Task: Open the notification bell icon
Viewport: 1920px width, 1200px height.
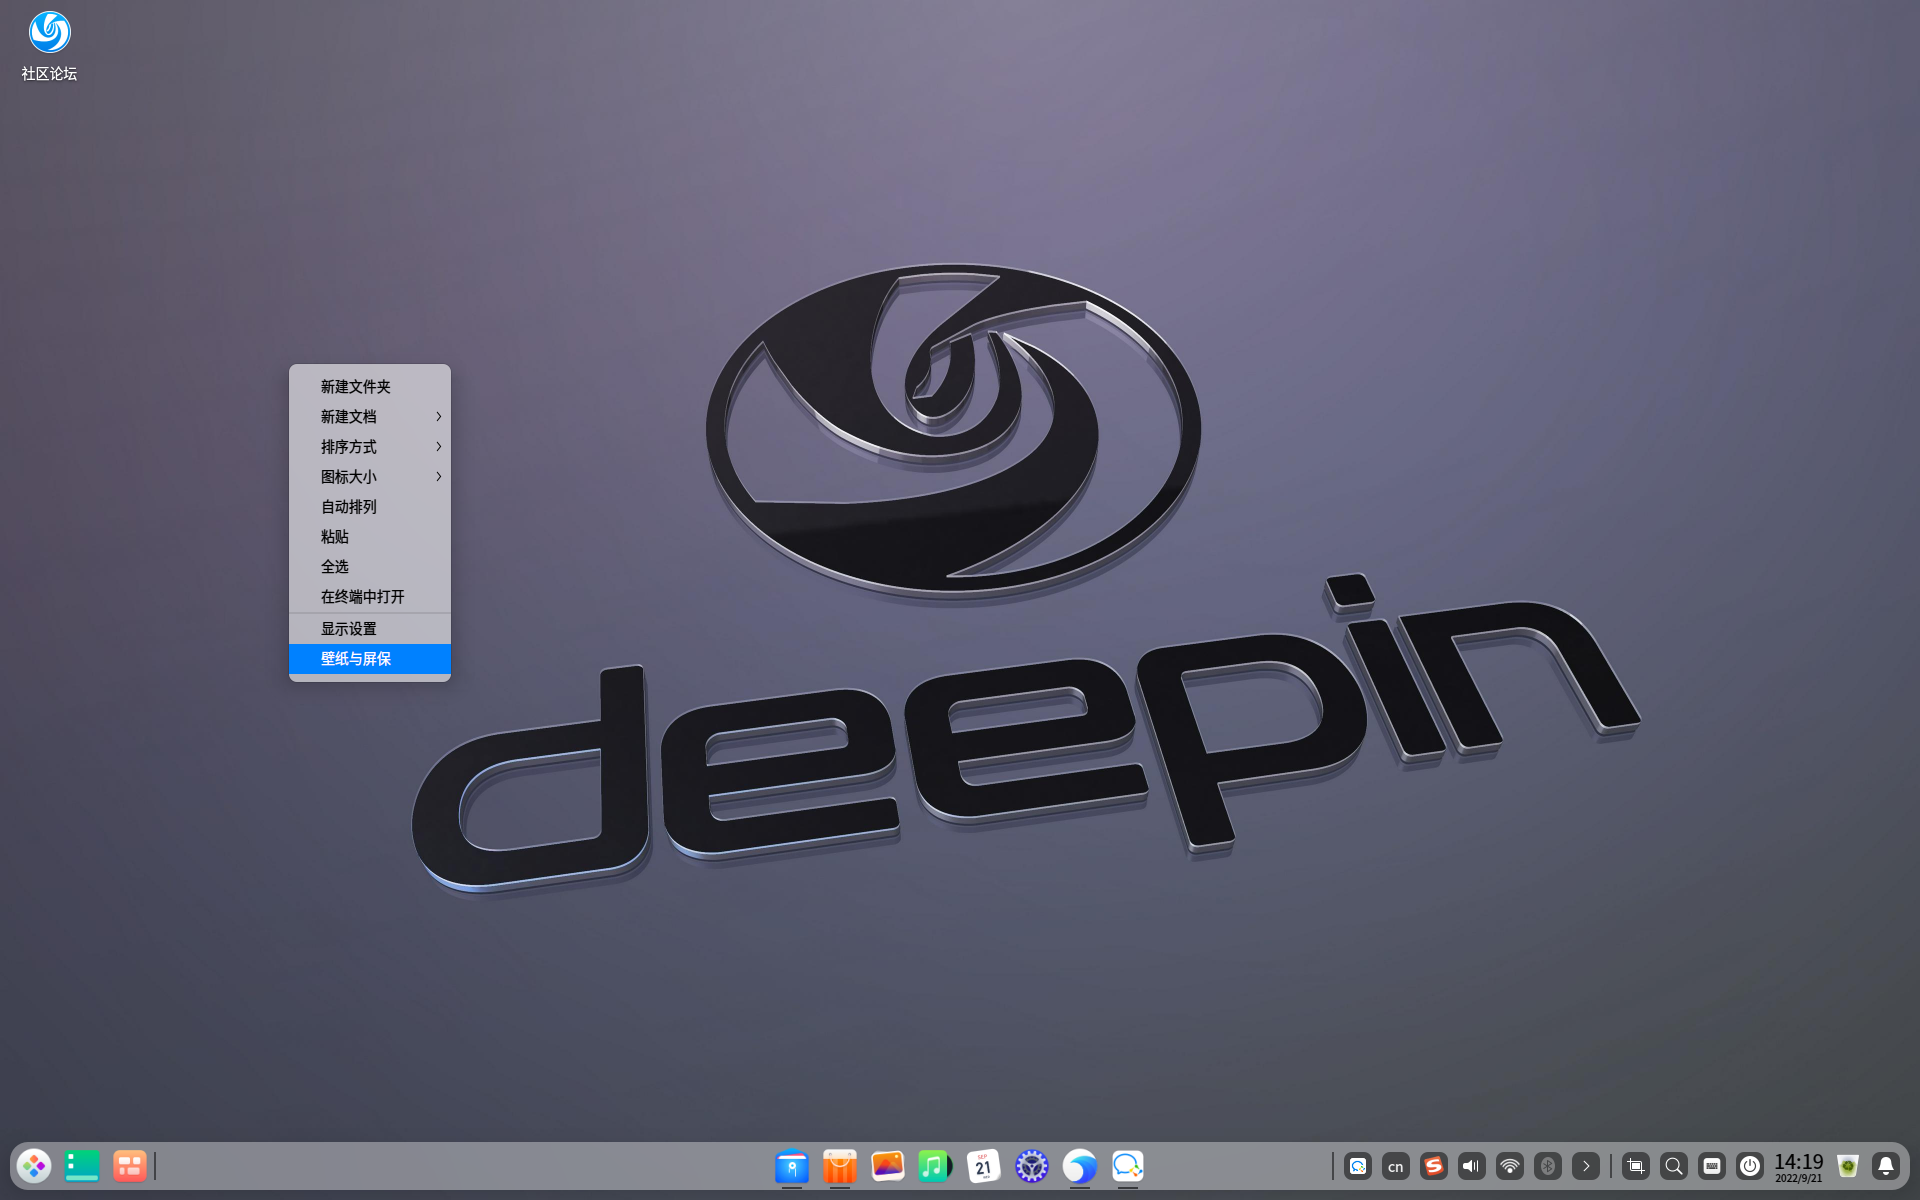Action: [1886, 1166]
